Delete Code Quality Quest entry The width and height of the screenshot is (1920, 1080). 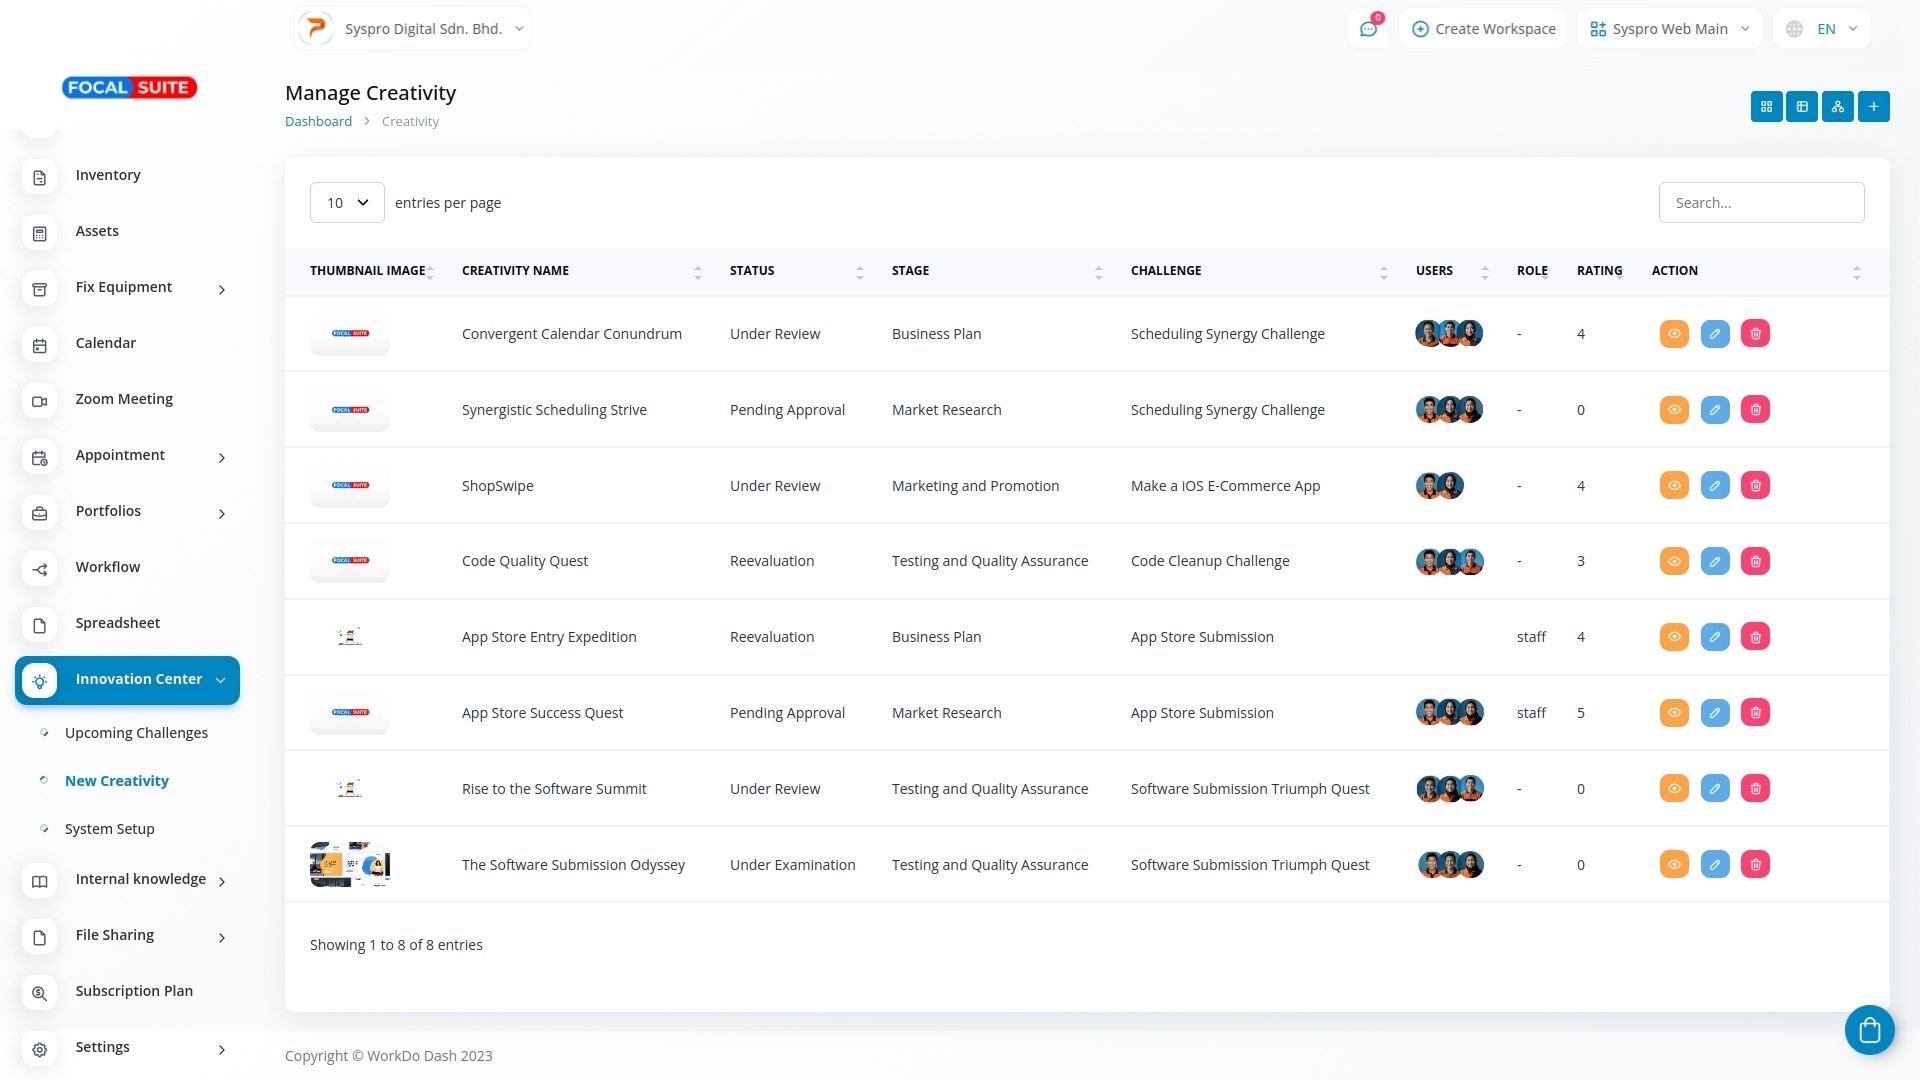point(1756,561)
